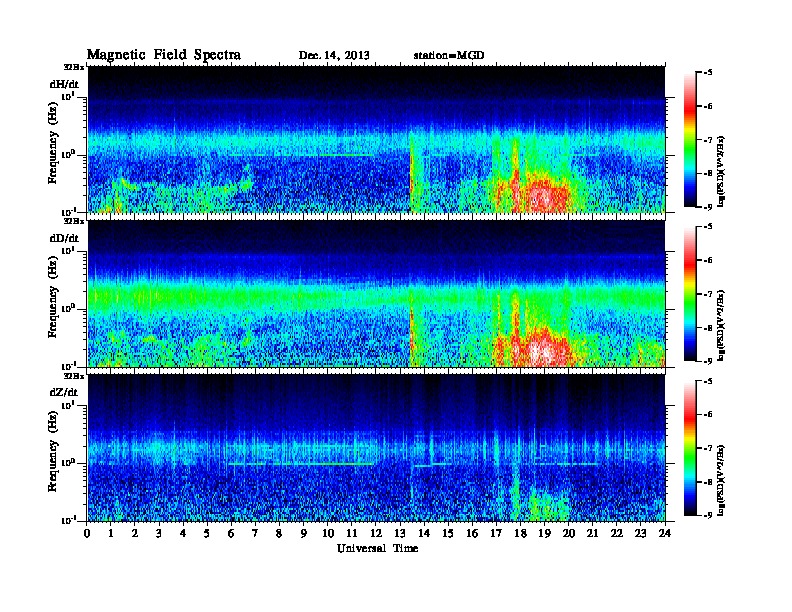The image size is (792, 612).
Task: Click the -7 tick on dZ/dt color bar
Action: [708, 448]
